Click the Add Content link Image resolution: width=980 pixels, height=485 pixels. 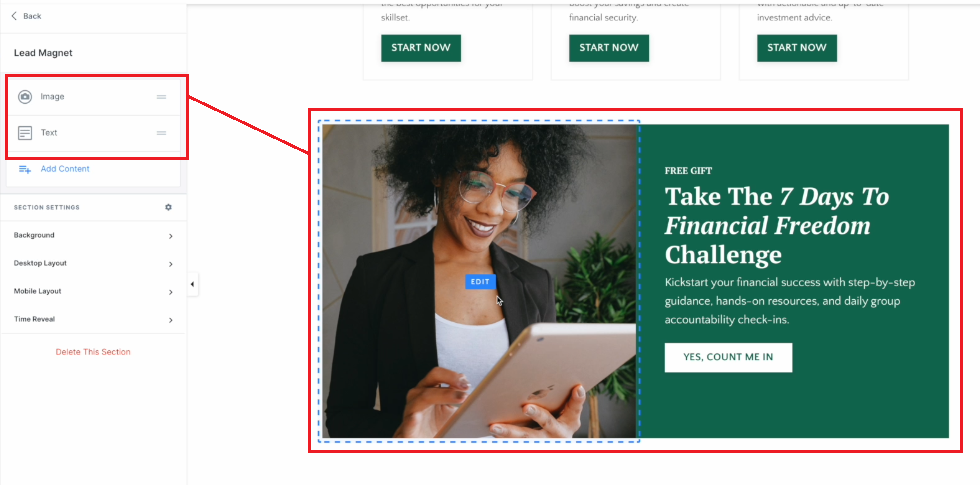click(65, 169)
